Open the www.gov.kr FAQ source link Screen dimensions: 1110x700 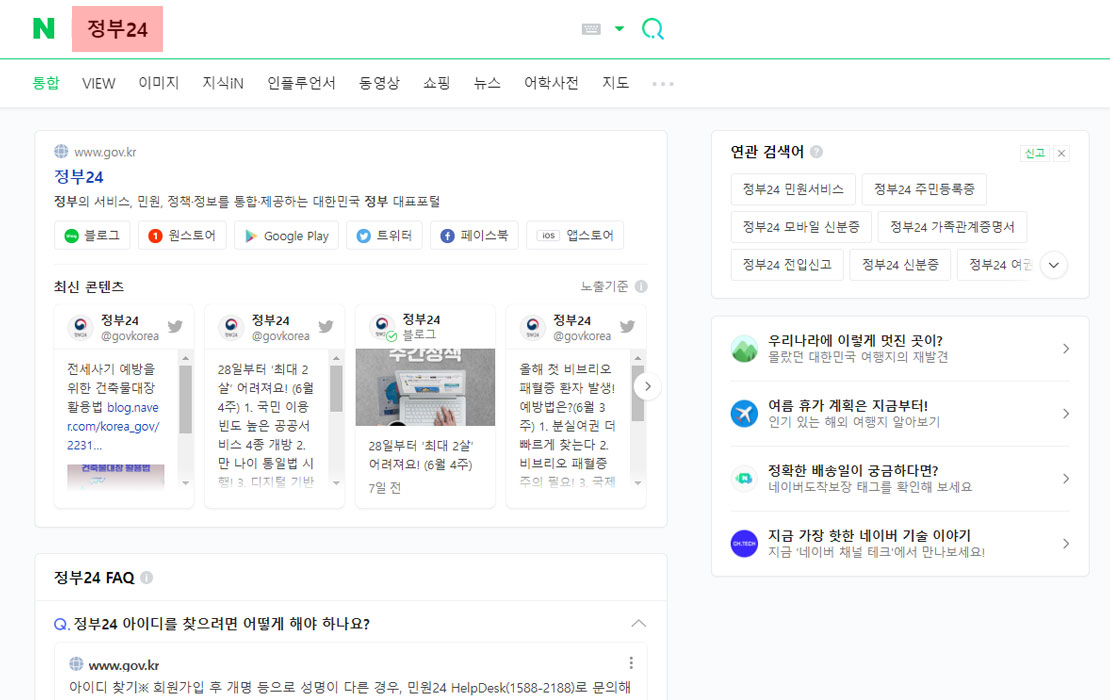[x=123, y=665]
